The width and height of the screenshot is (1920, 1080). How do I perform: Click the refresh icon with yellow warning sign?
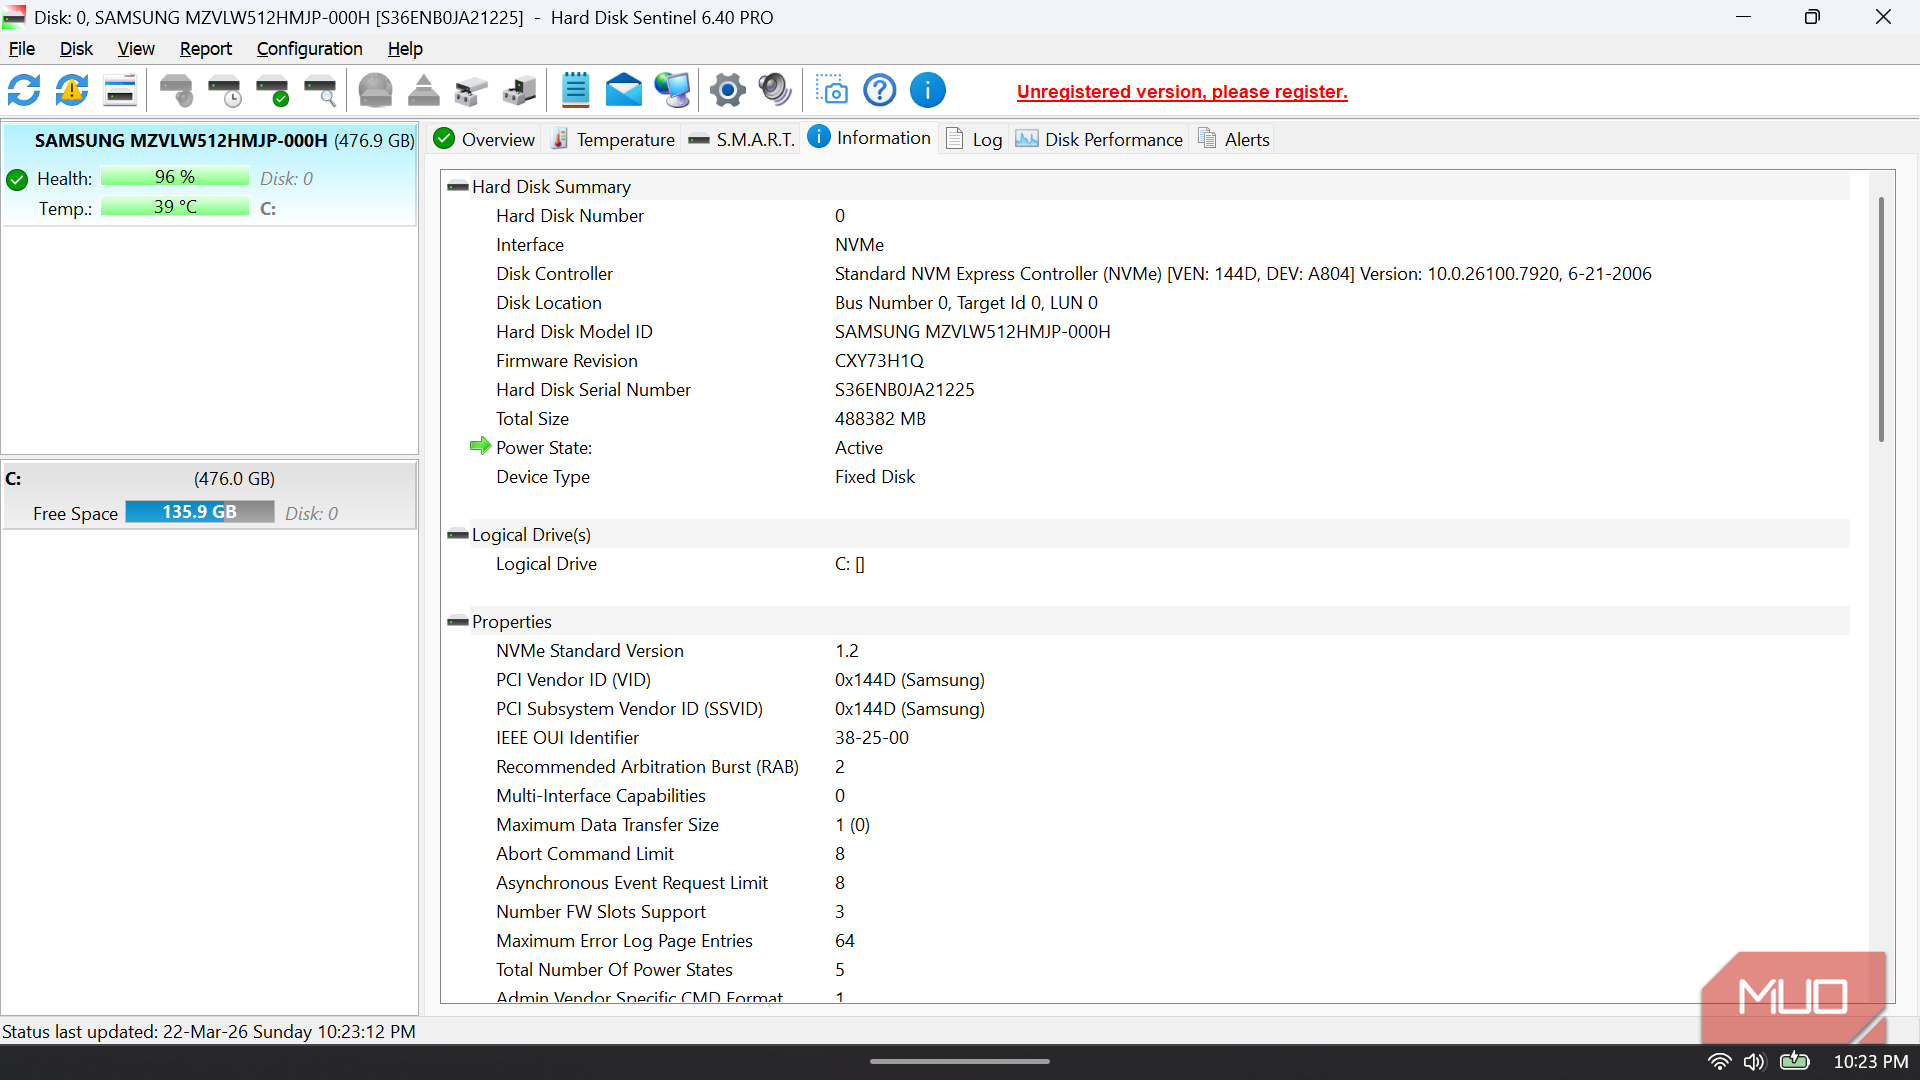tap(72, 91)
